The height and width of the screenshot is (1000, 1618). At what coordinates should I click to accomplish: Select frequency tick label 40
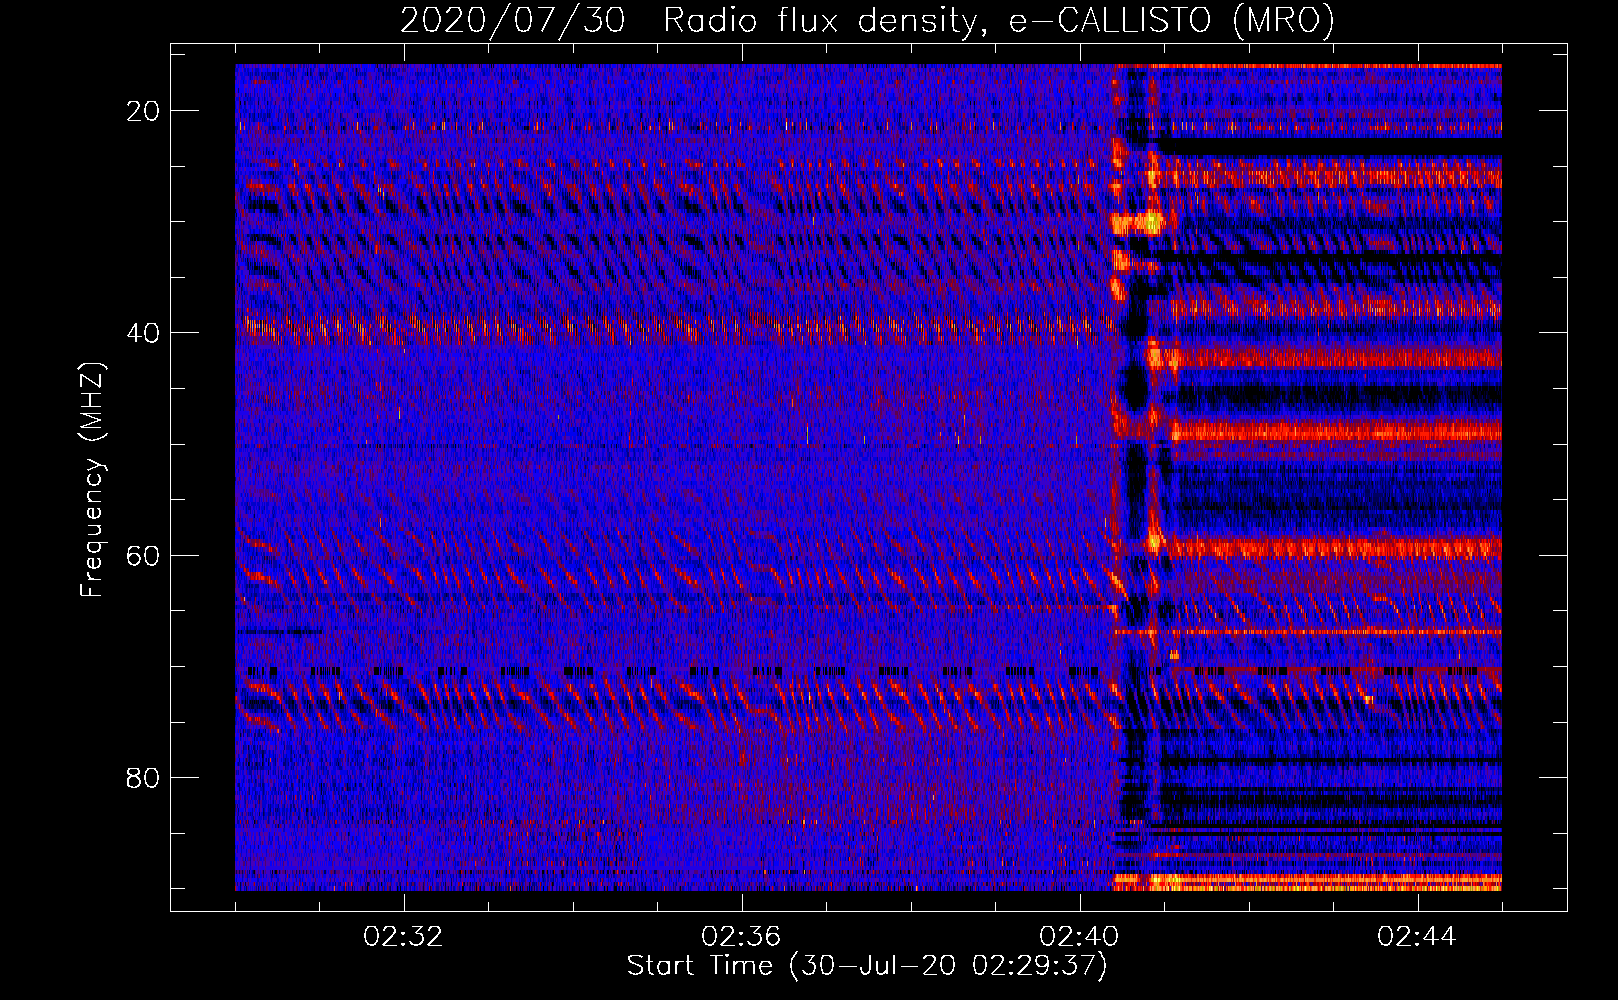tap(143, 333)
